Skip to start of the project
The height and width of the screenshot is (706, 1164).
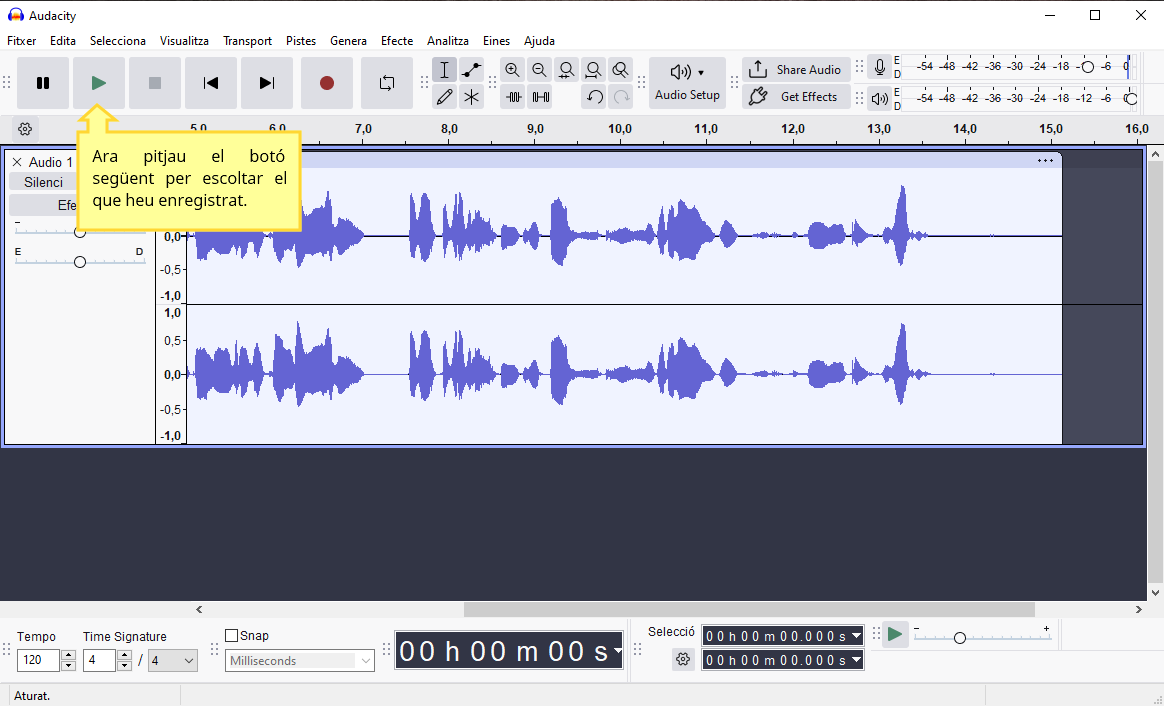pyautogui.click(x=211, y=83)
